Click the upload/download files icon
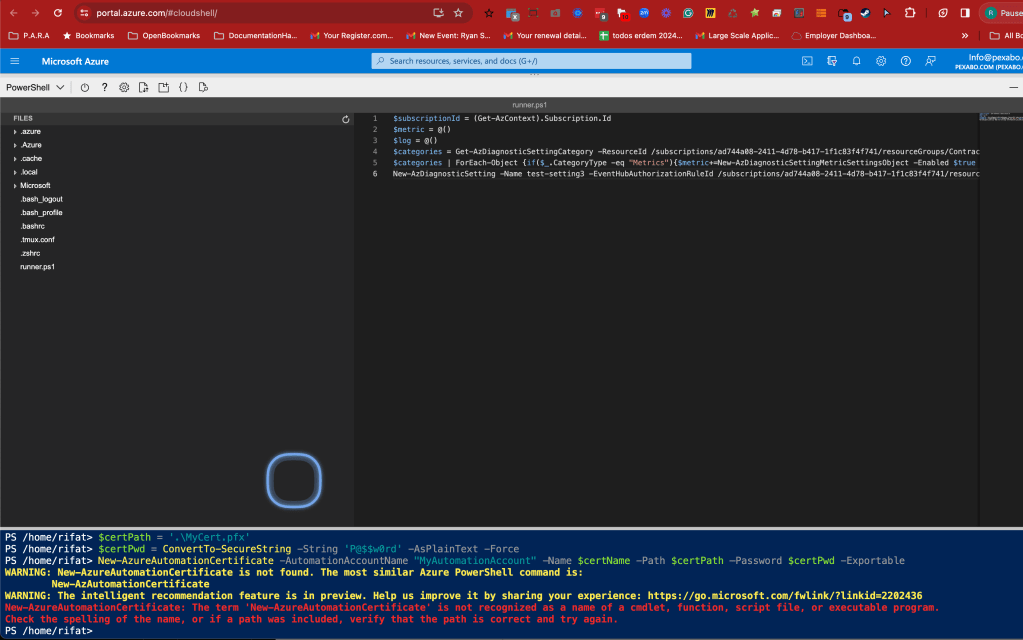Screen dimensions: 1023x640 coord(144,87)
